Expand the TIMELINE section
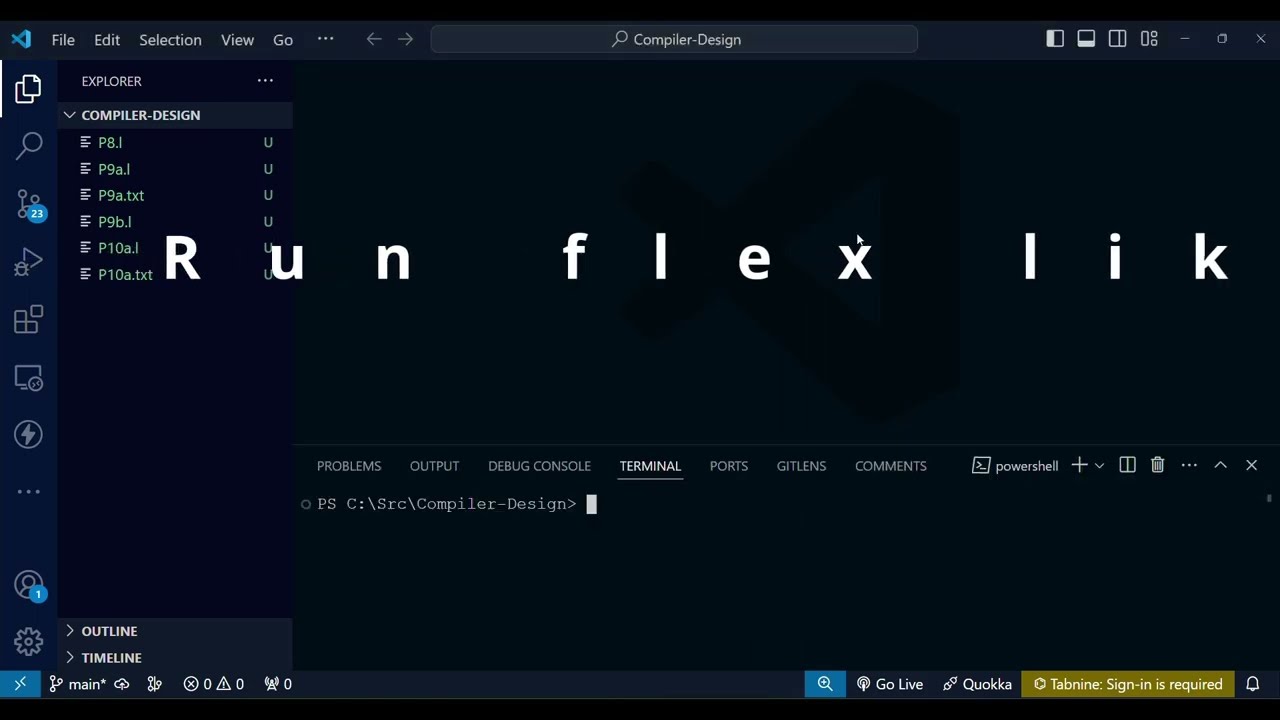Viewport: 1280px width, 720px height. point(175,658)
